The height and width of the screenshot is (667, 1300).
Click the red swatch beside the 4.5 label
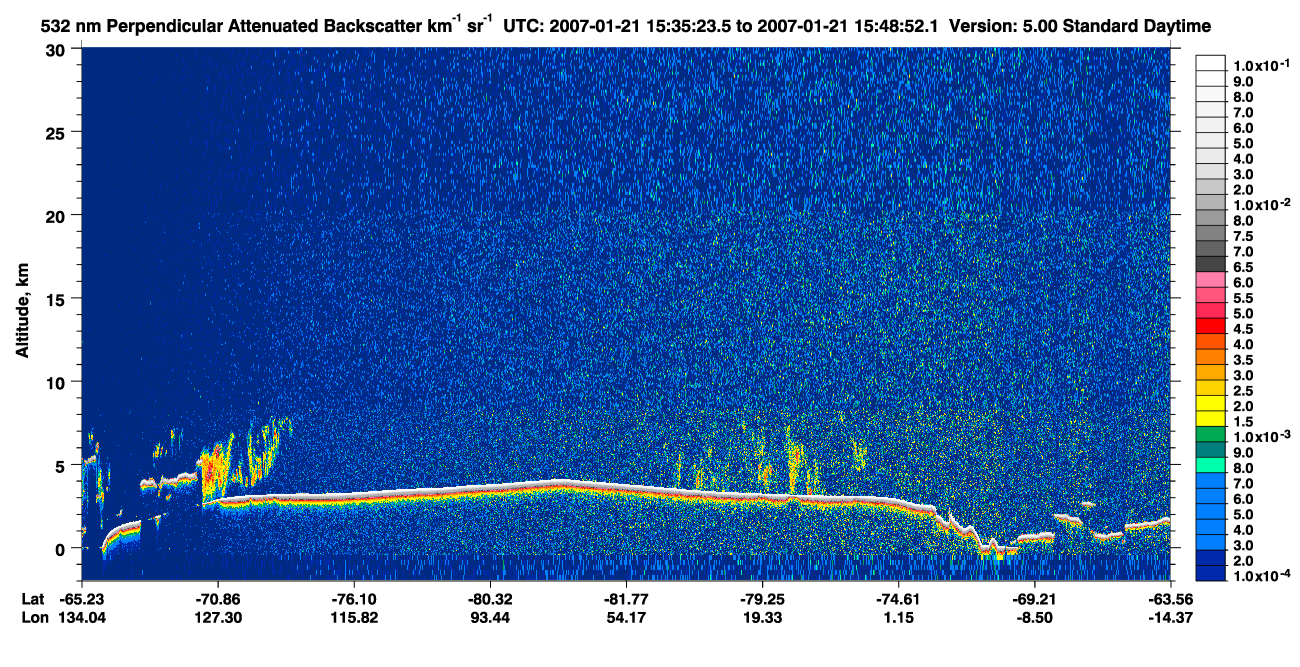click(1210, 327)
